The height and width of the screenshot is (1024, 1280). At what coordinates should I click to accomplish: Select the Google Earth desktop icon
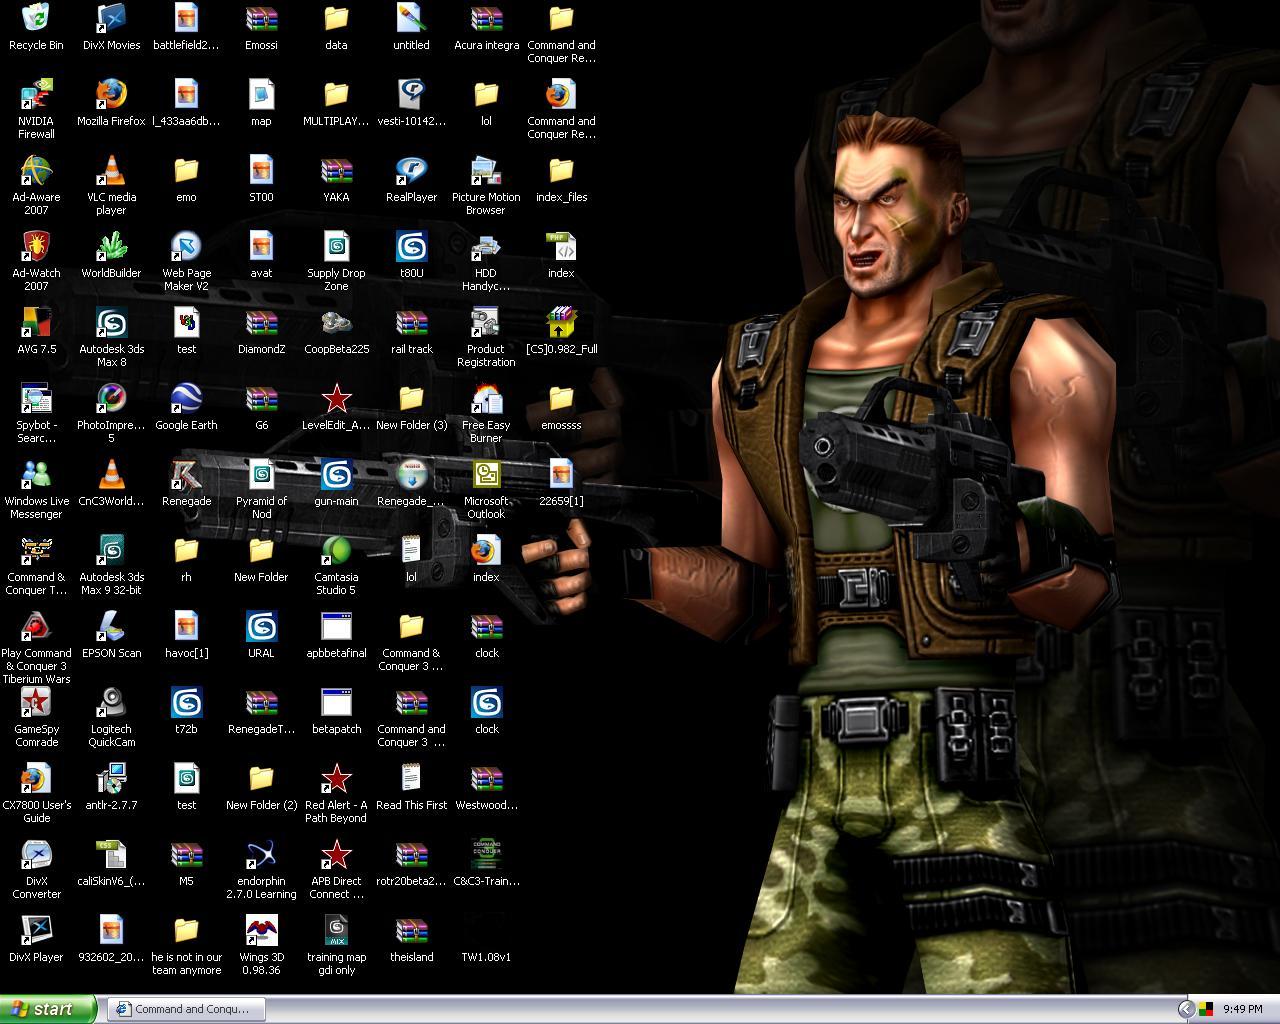[x=186, y=400]
